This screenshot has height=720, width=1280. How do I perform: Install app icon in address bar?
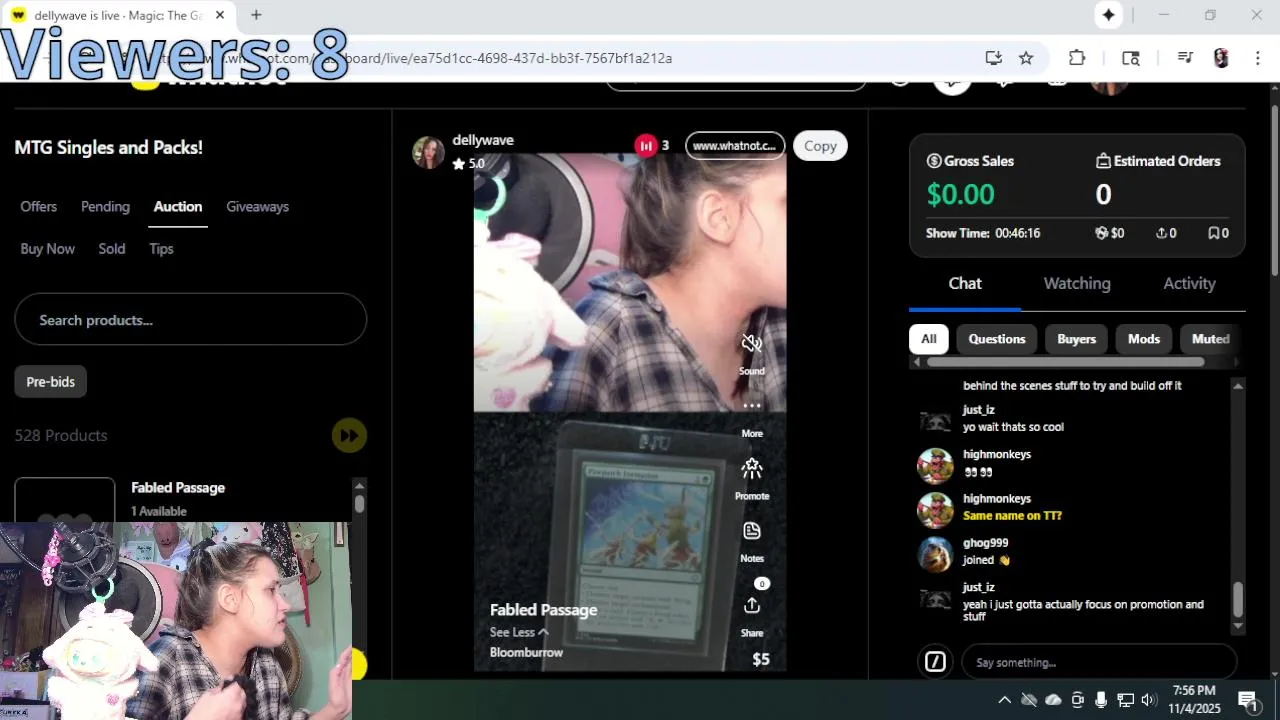pyautogui.click(x=993, y=58)
